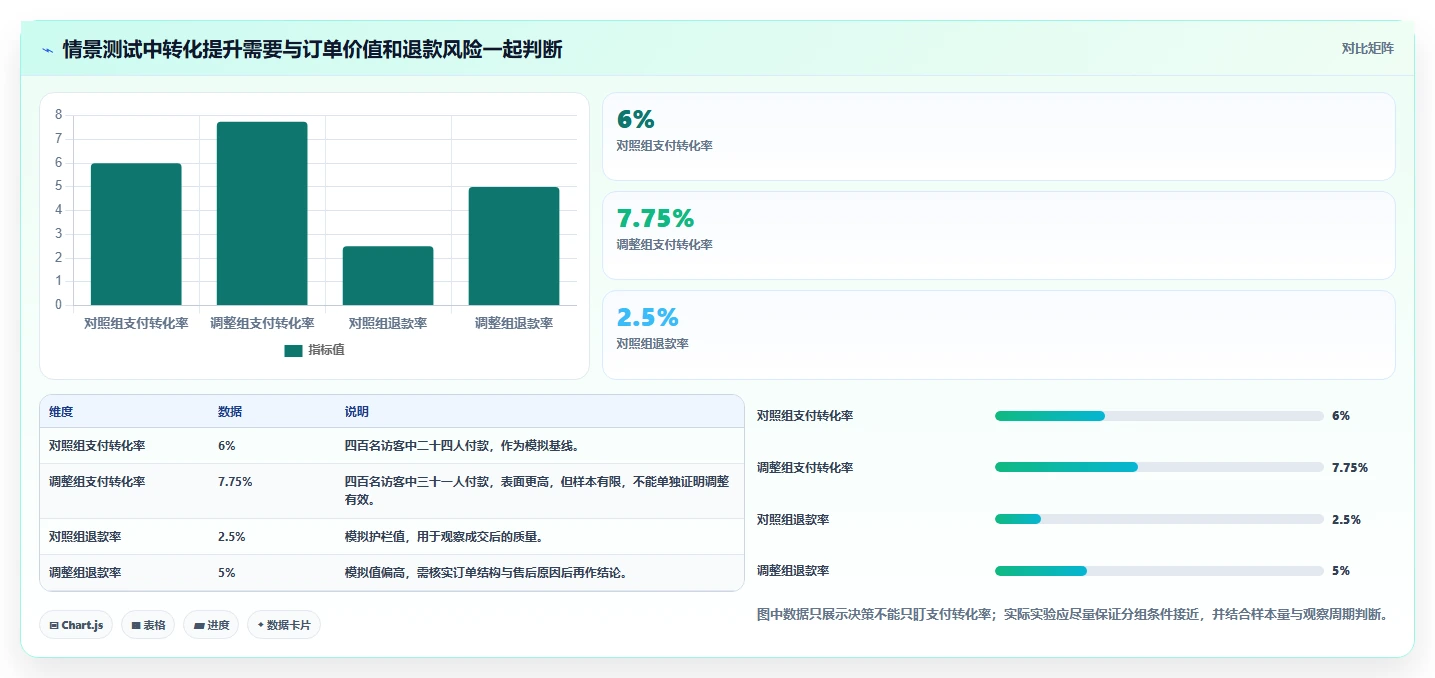The height and width of the screenshot is (678, 1435).
Task: Click the 数据 column header
Action: click(230, 412)
